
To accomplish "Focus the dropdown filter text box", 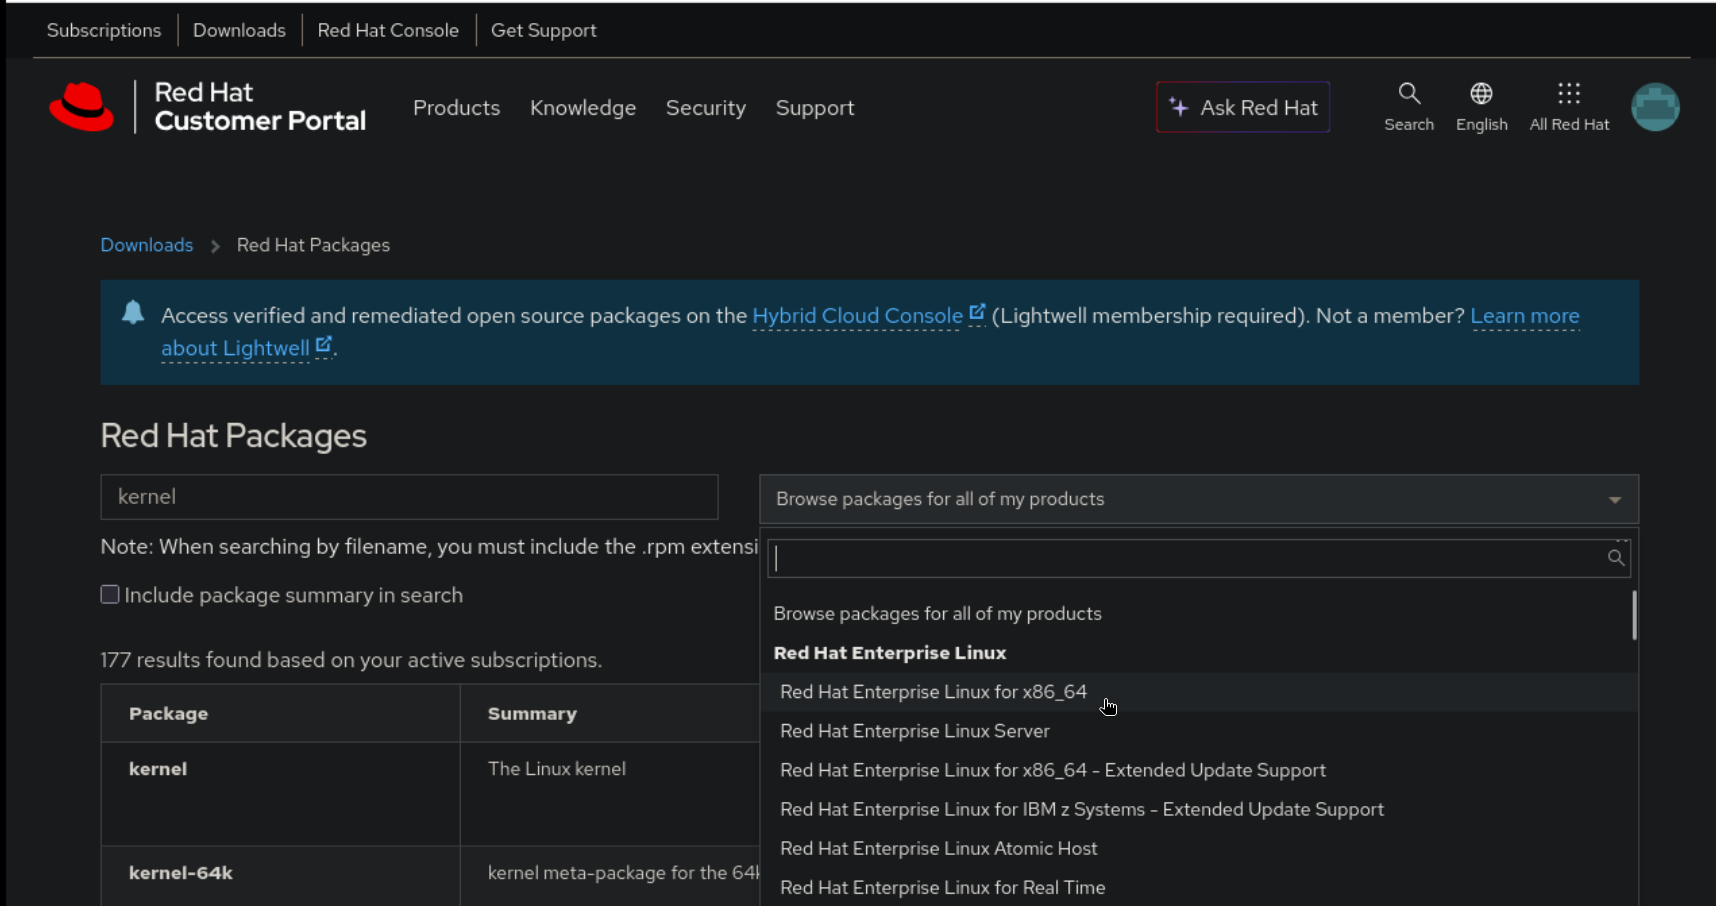I will [x=1199, y=558].
